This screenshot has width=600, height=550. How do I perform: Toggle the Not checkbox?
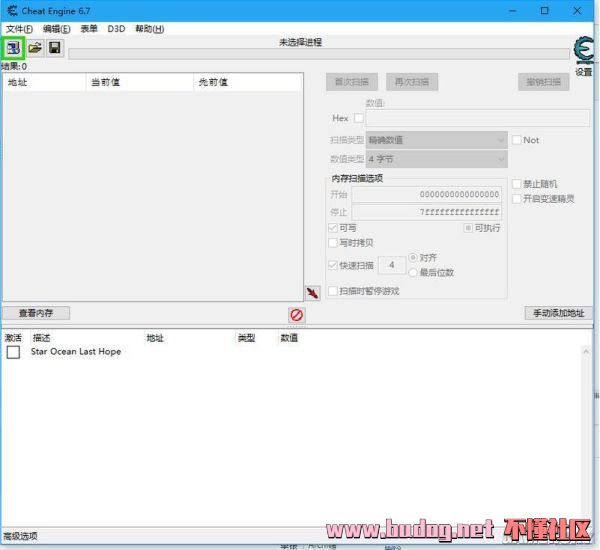pyautogui.click(x=517, y=140)
